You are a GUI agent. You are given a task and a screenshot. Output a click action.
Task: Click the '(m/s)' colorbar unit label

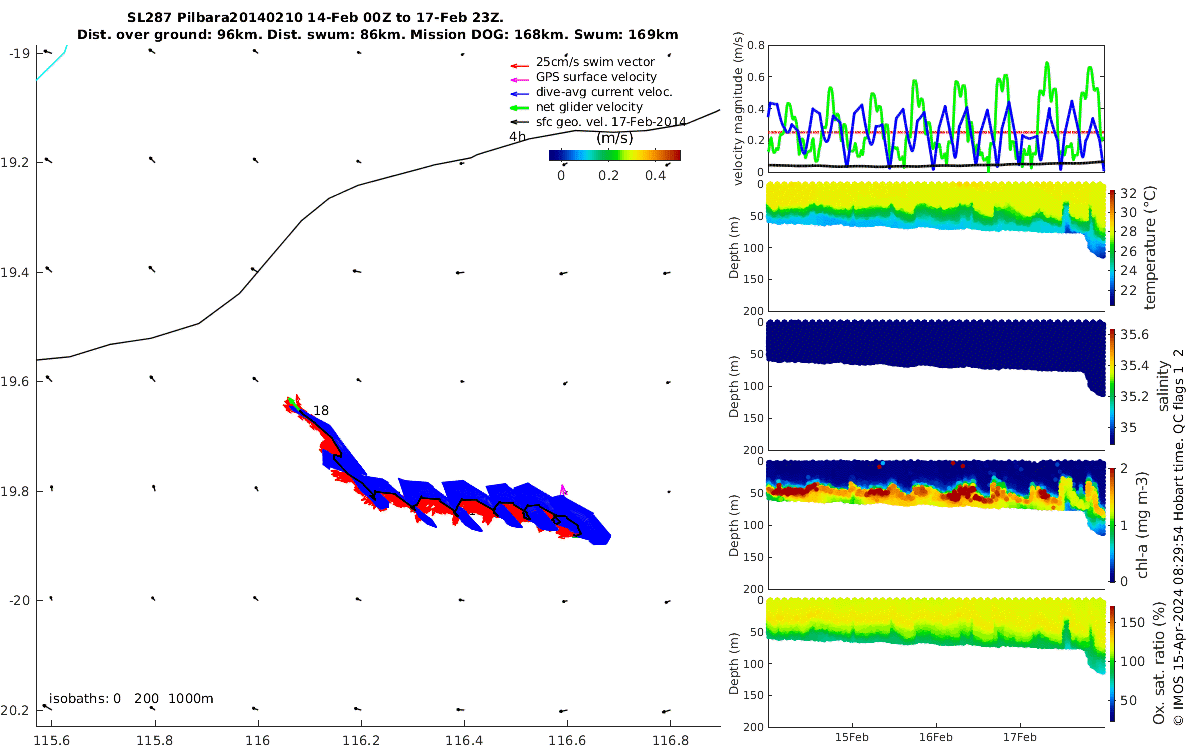[x=614, y=138]
